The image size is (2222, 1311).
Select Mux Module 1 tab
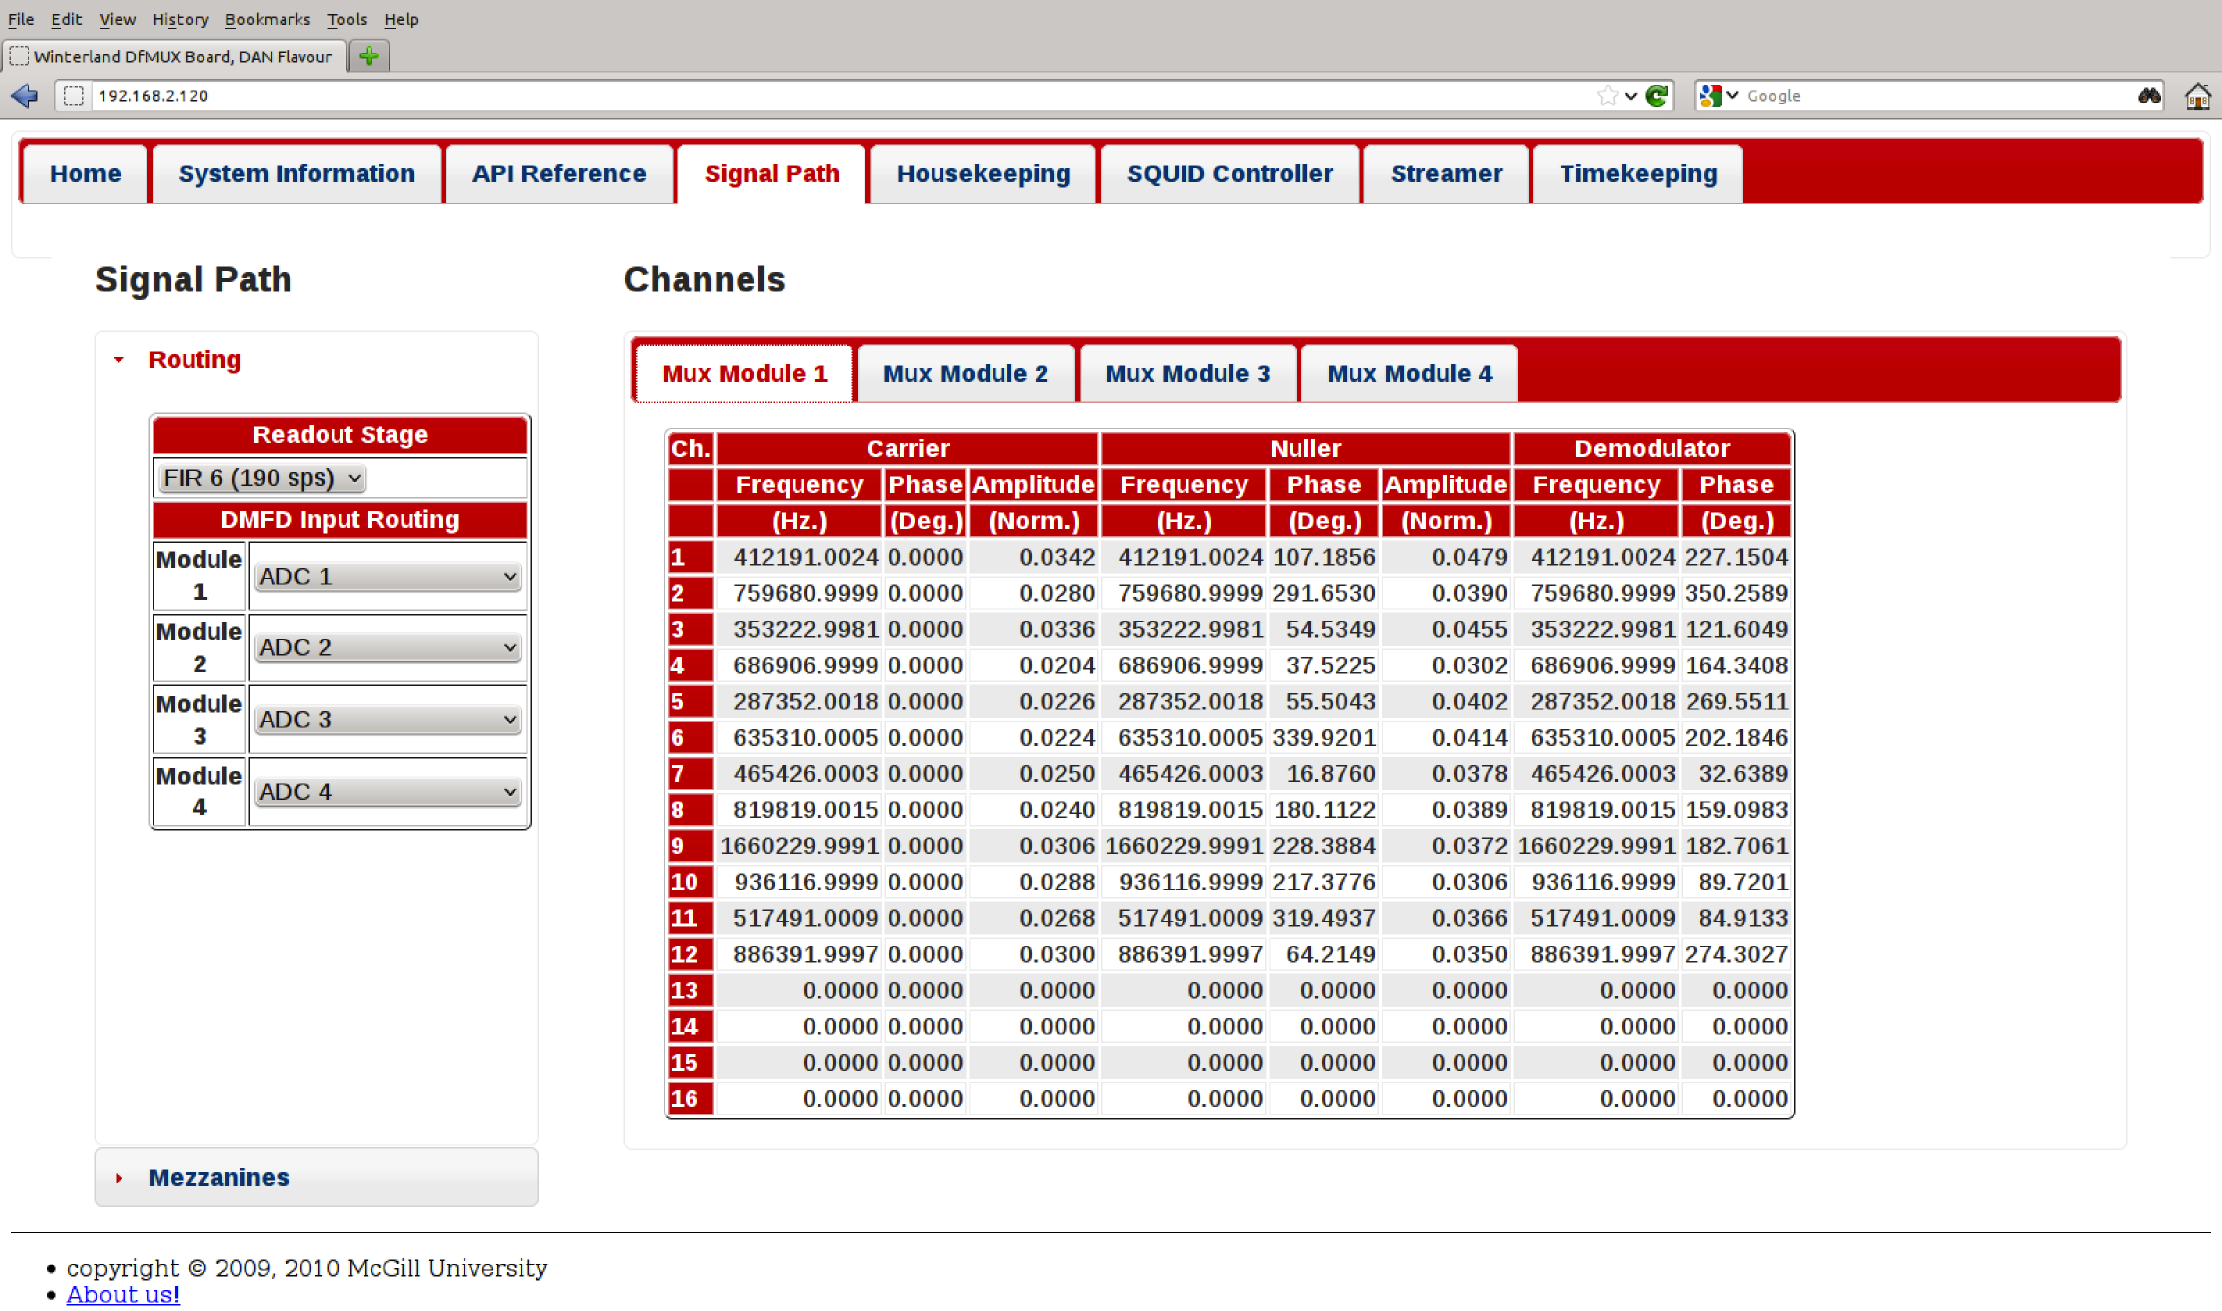coord(745,374)
